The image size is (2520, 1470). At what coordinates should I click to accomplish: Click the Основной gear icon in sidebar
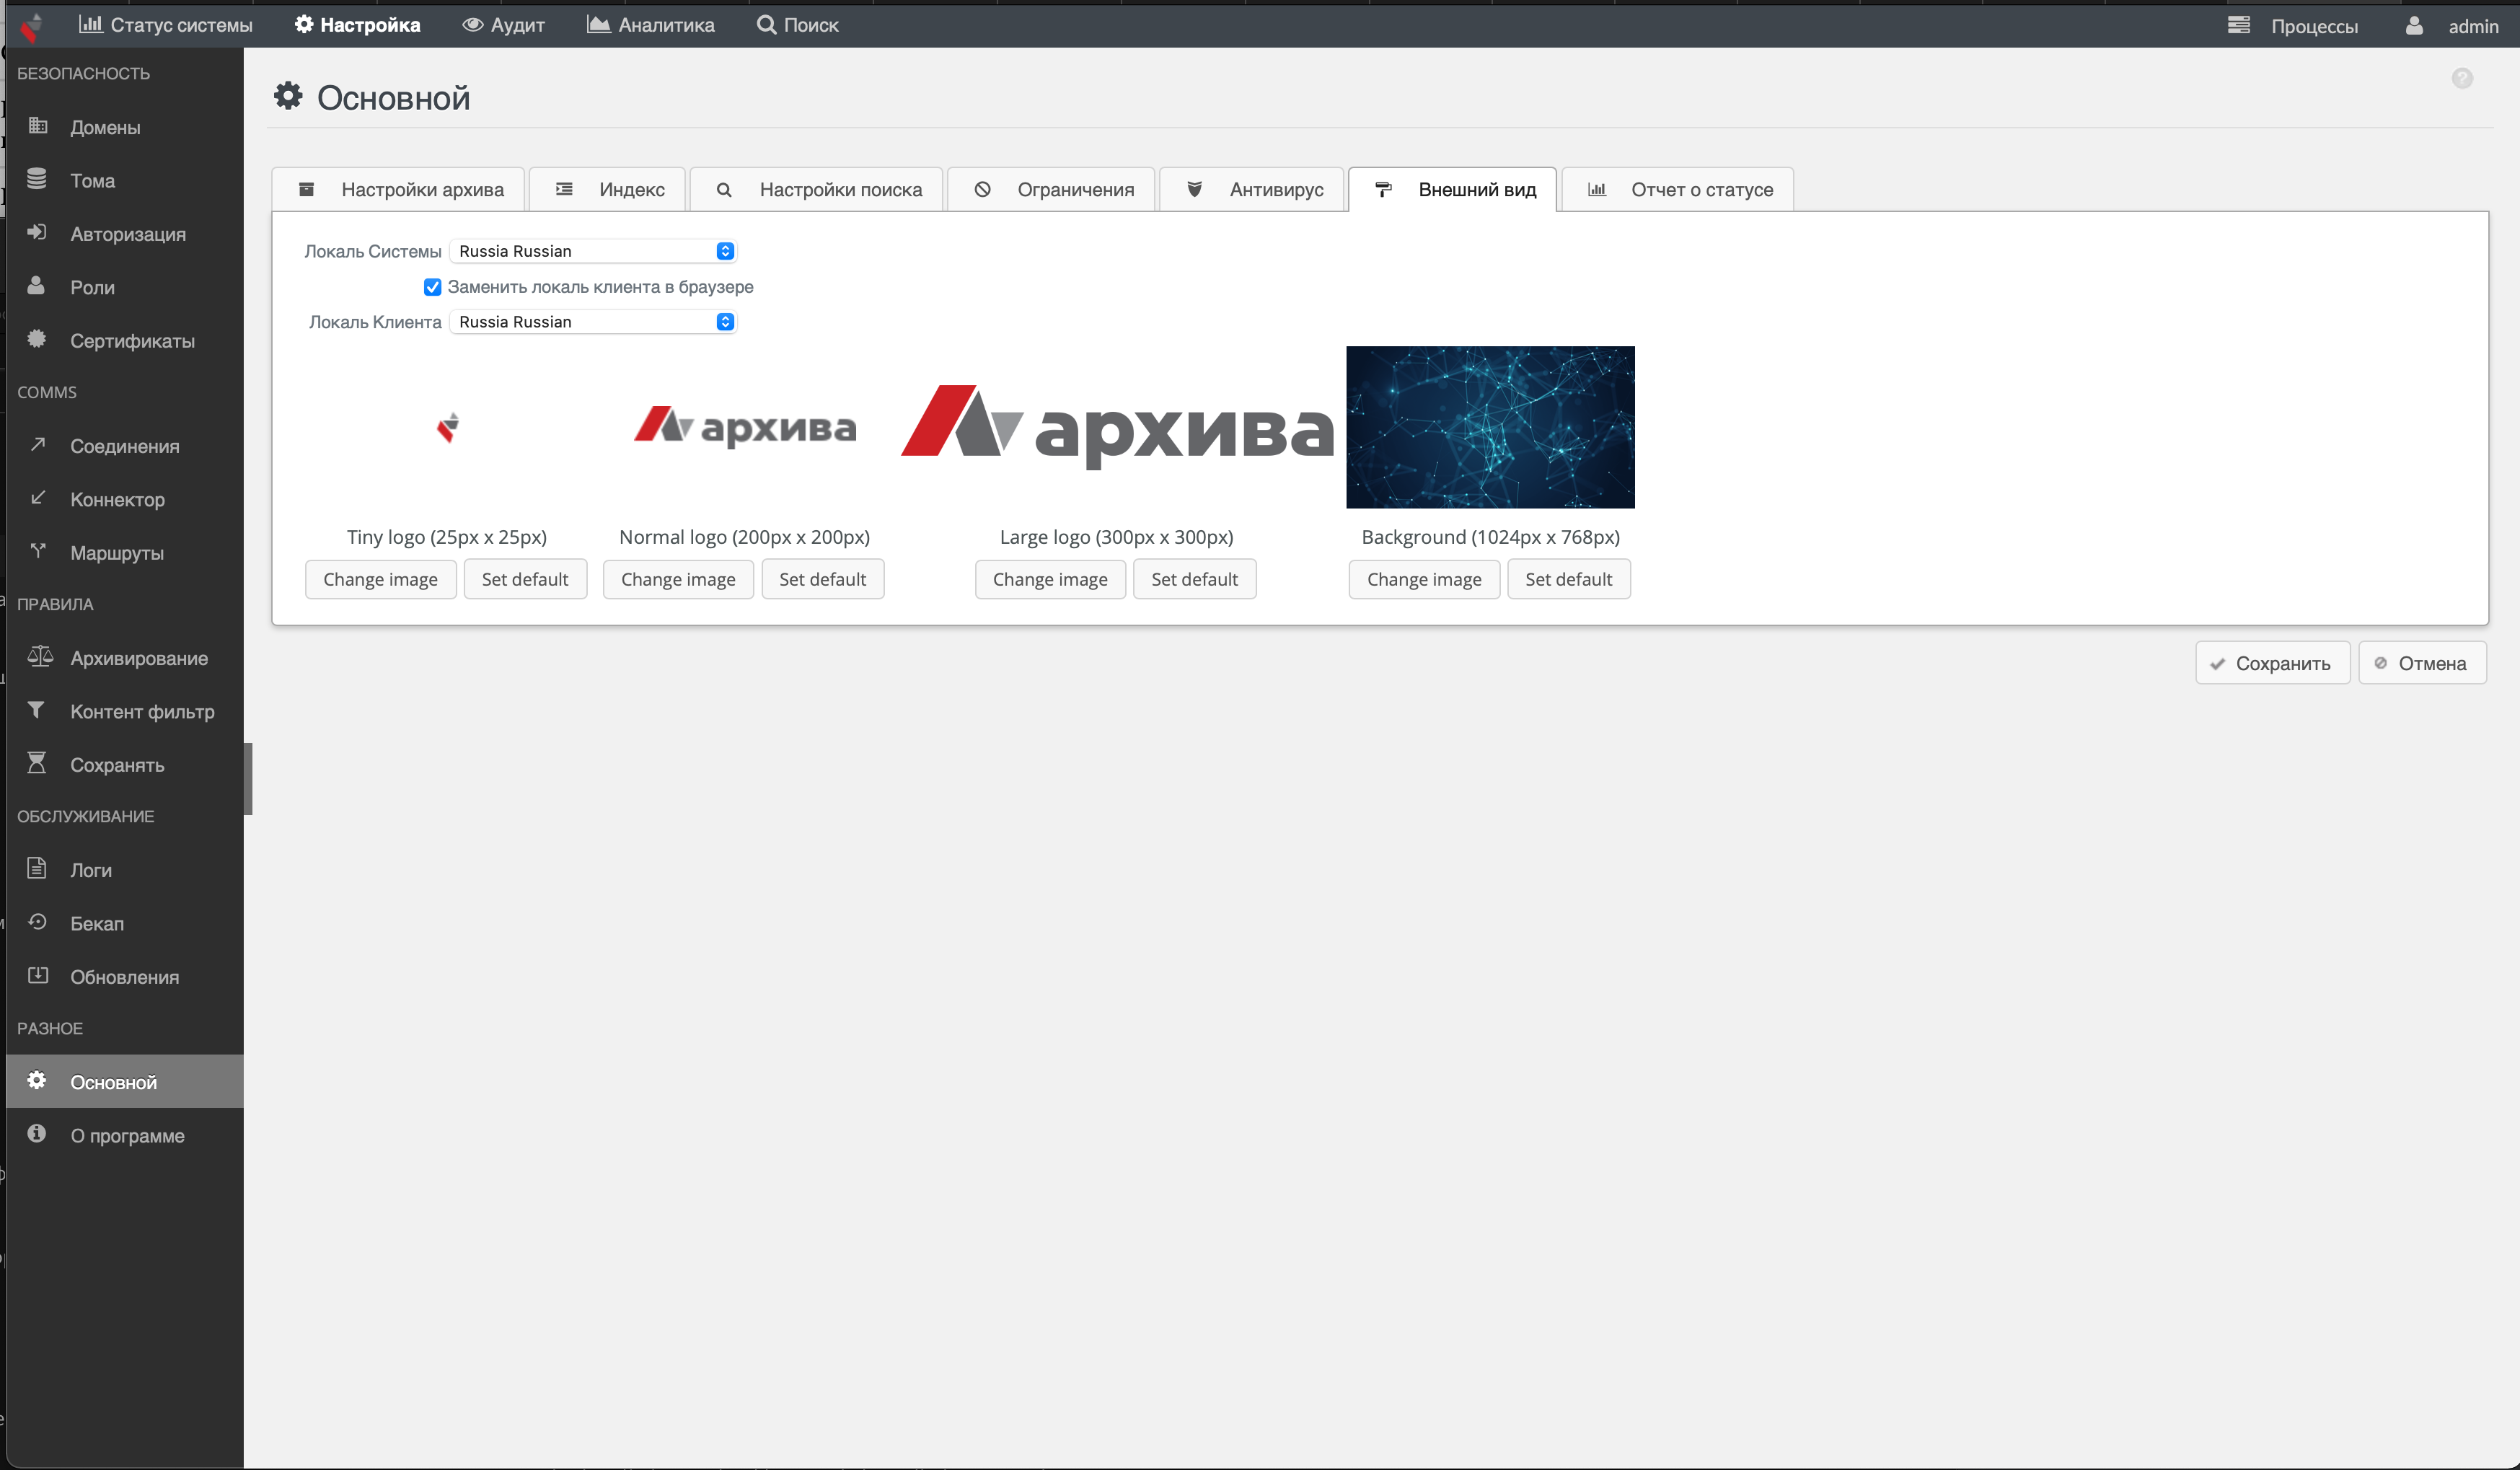pyautogui.click(x=37, y=1080)
